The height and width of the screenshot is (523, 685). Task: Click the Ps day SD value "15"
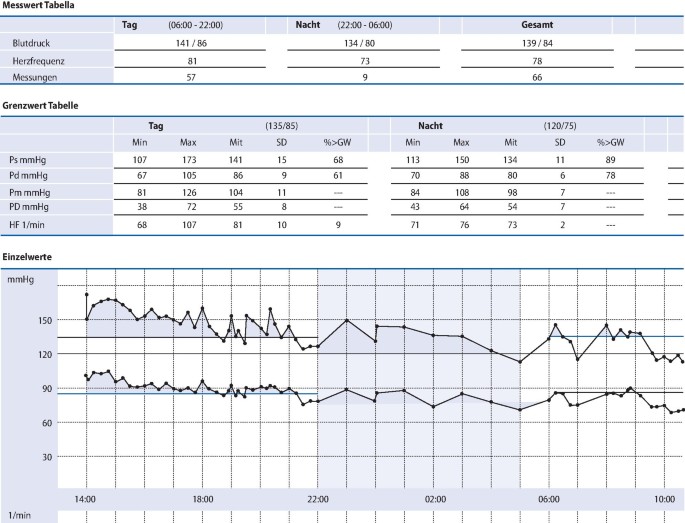(282, 160)
